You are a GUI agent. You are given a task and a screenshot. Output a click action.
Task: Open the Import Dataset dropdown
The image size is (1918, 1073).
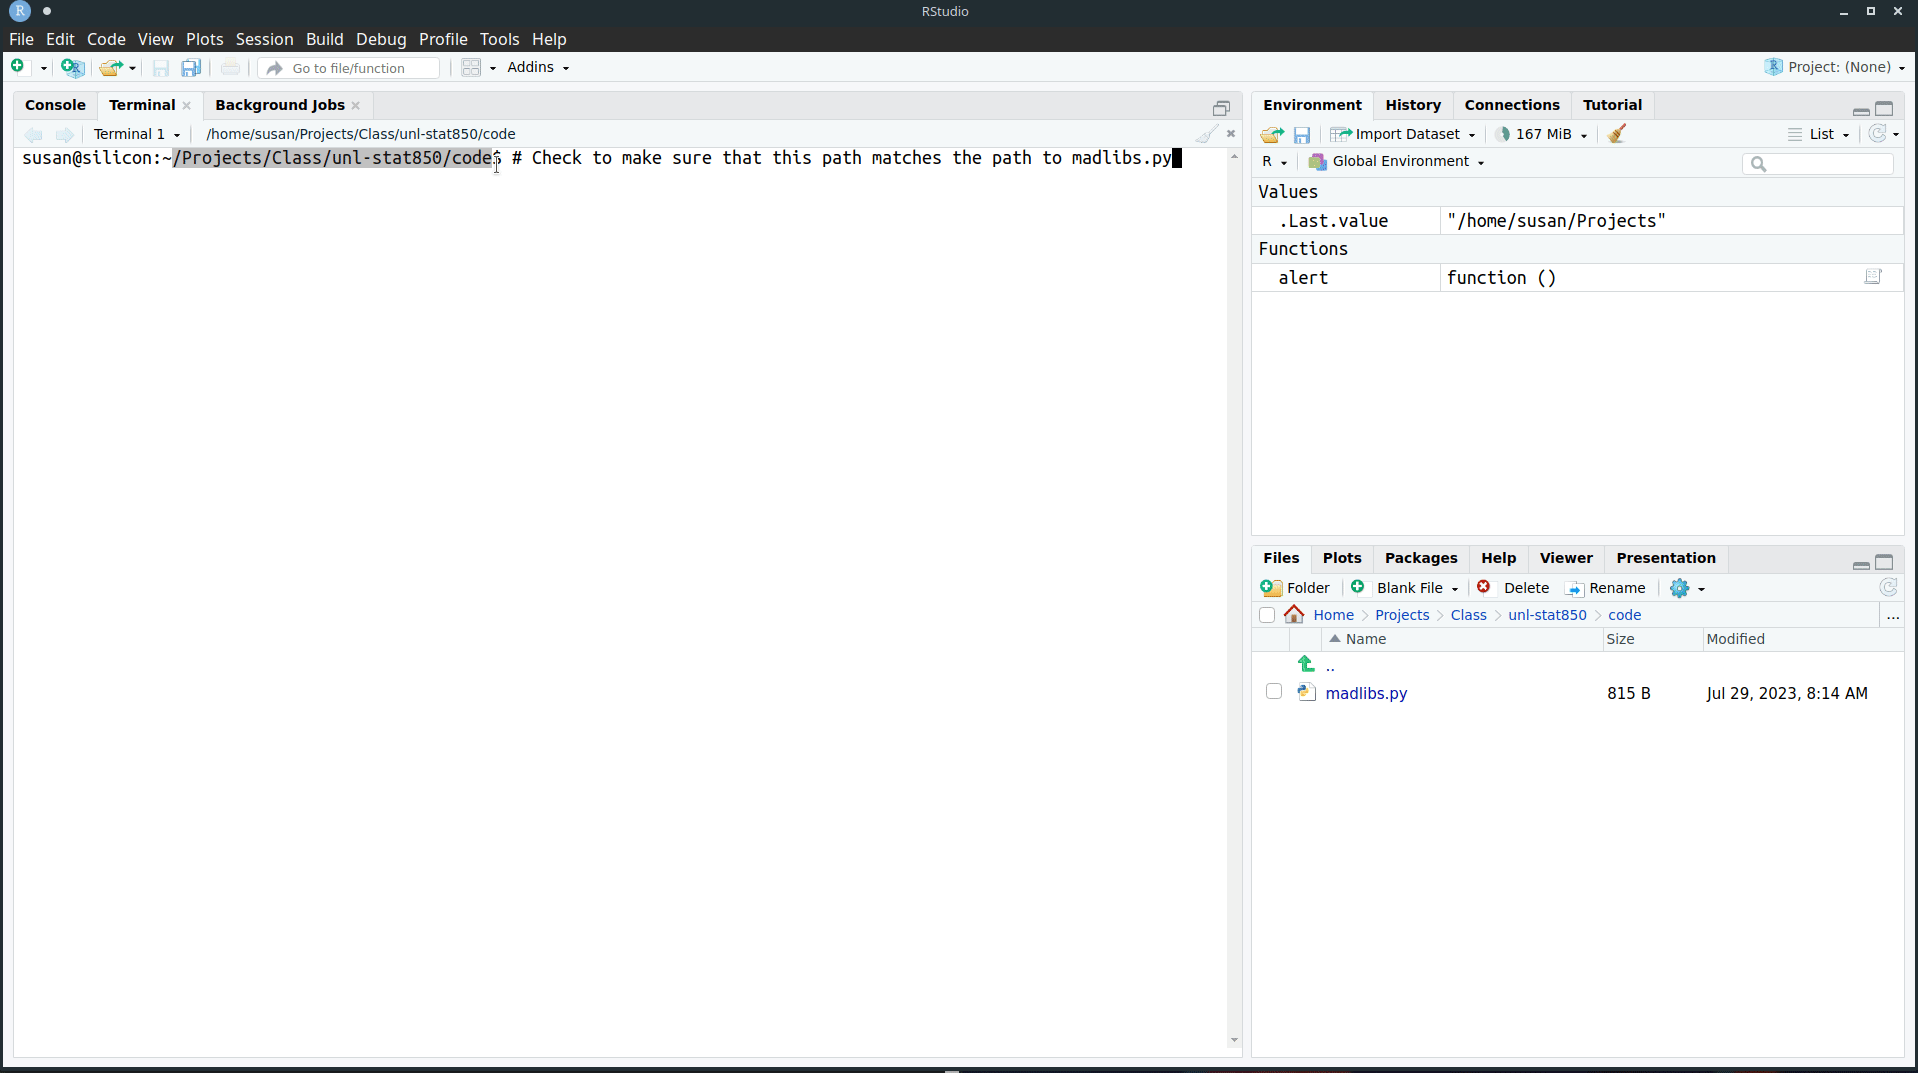[1404, 133]
